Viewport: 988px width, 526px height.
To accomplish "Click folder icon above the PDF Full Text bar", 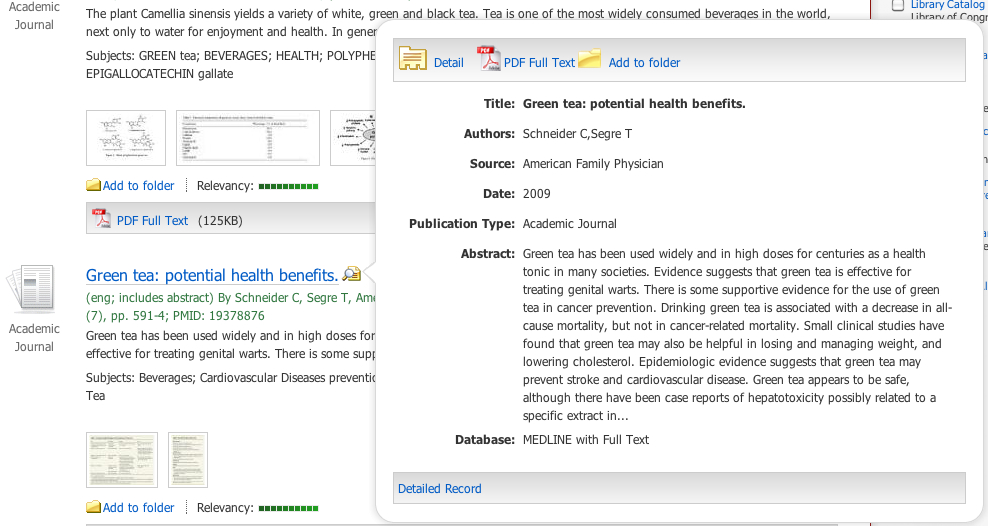I will pos(94,186).
